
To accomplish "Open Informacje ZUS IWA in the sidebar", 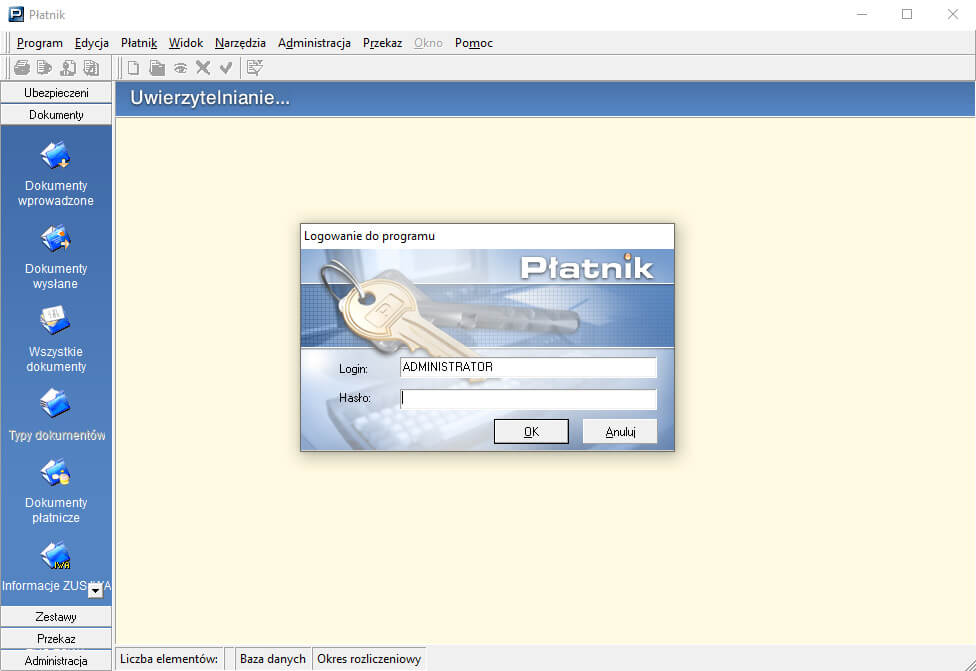I will click(x=56, y=568).
